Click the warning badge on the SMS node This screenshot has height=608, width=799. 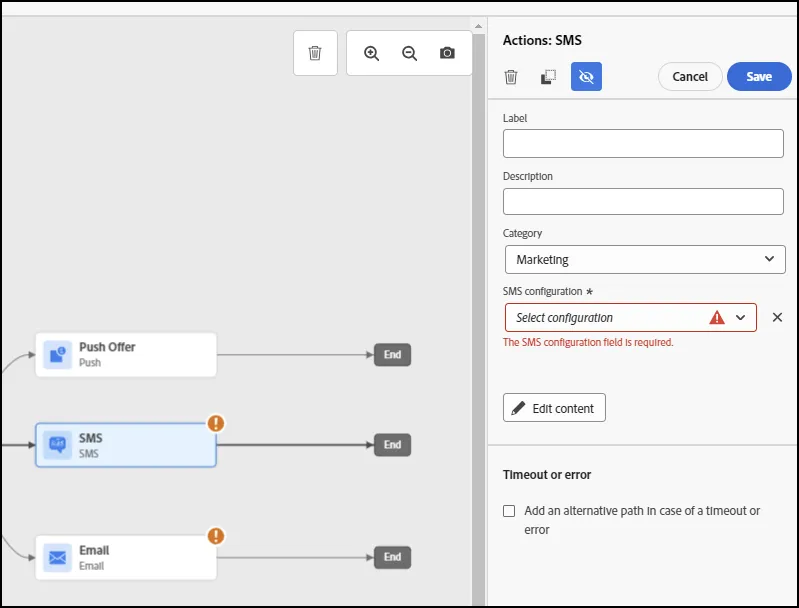point(216,423)
